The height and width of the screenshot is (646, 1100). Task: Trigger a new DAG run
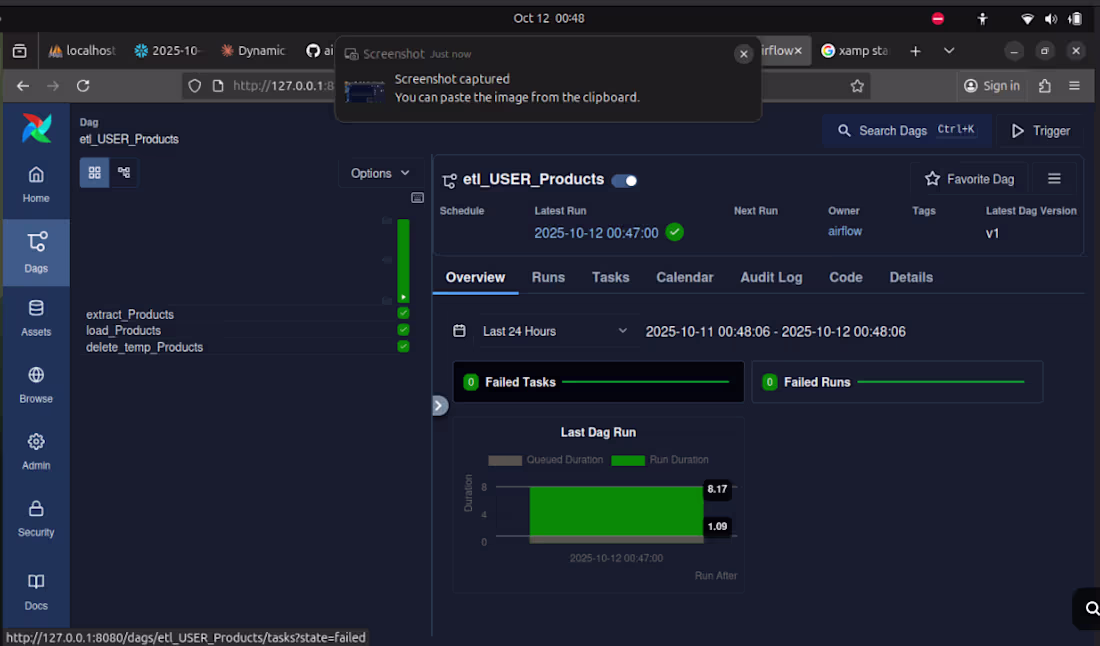(x=1040, y=130)
